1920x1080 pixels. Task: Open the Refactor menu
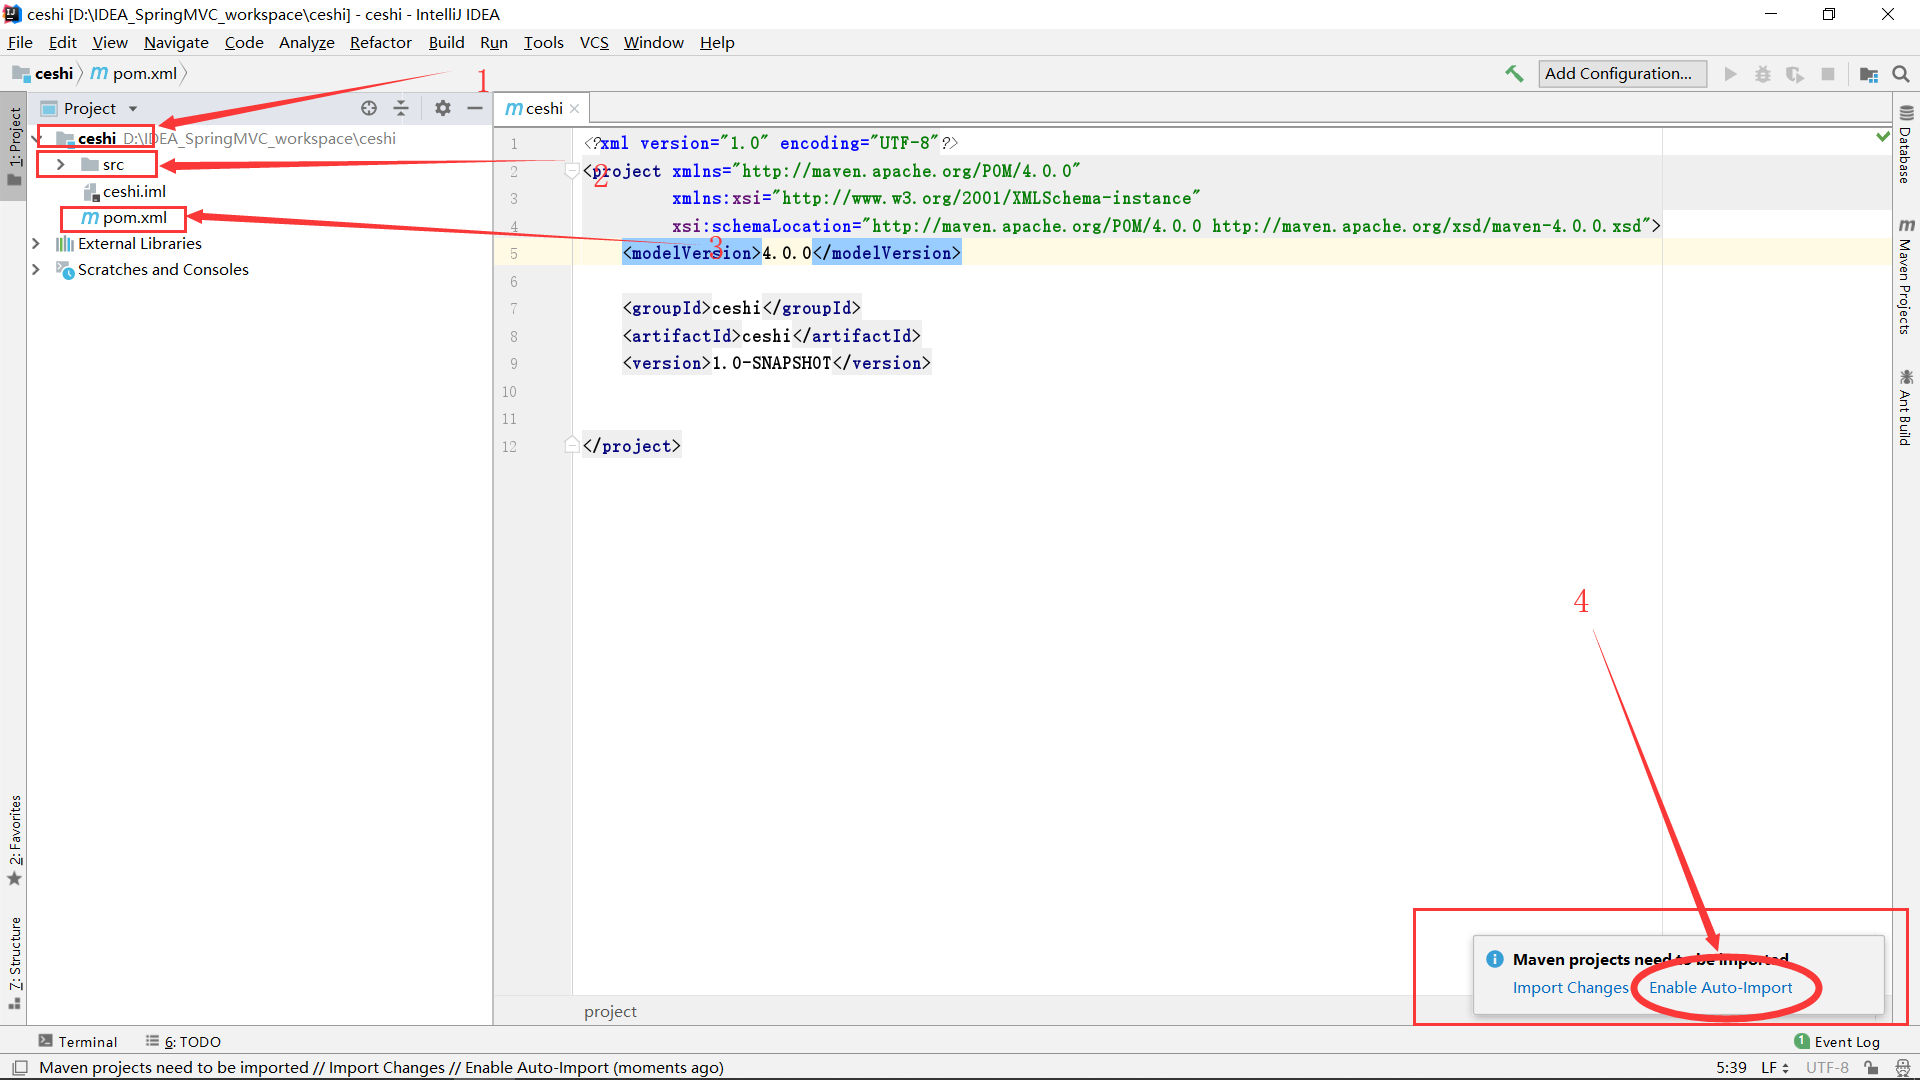tap(380, 42)
